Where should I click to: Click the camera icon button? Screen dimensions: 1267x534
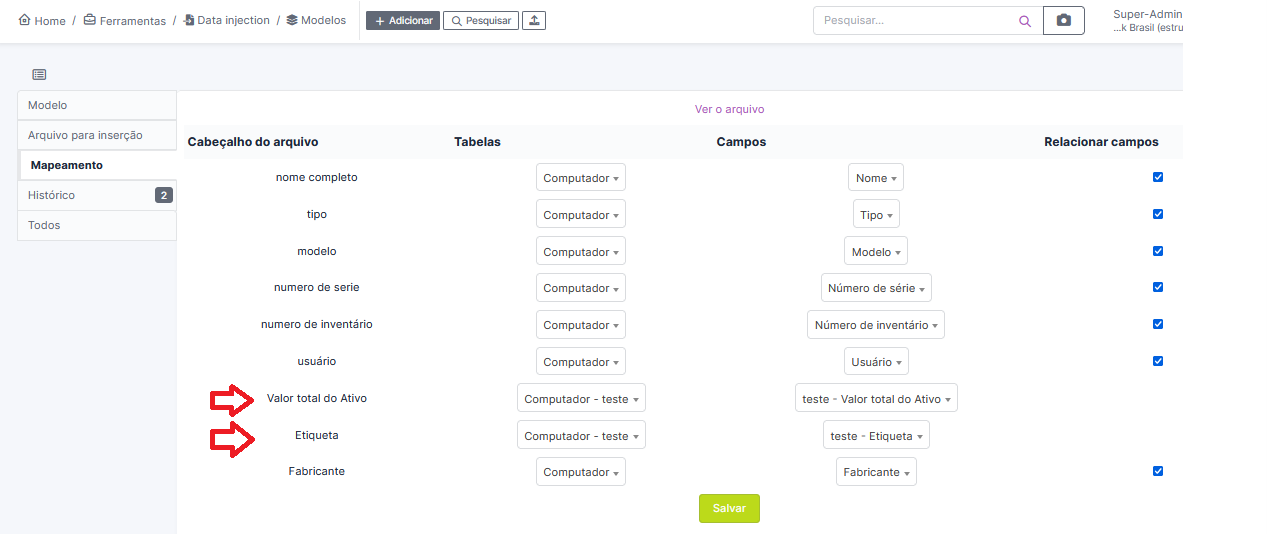coord(1064,21)
